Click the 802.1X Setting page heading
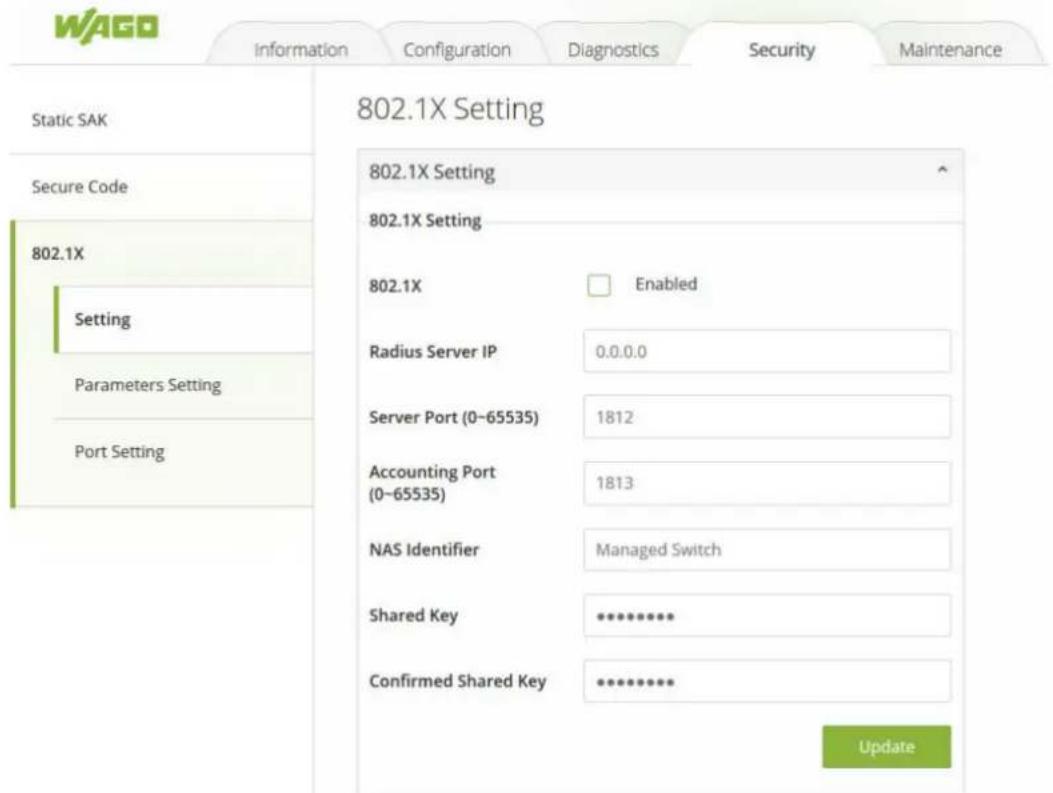This screenshot has height=793, width=1053. [x=450, y=109]
